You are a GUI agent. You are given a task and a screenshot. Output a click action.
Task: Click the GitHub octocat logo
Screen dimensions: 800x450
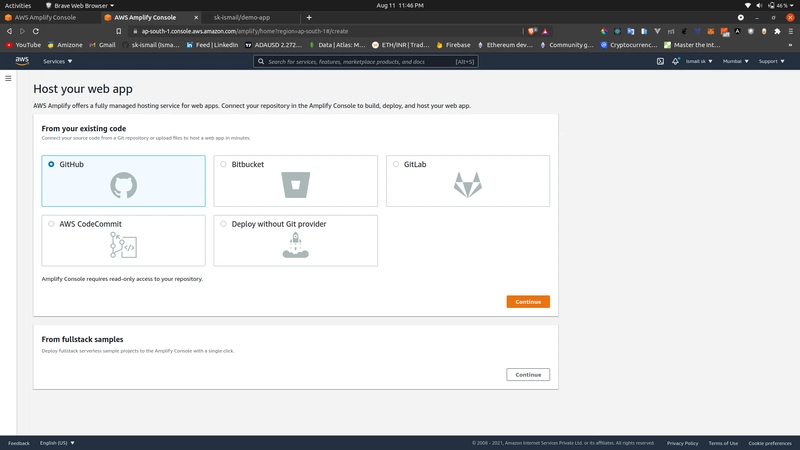[x=123, y=185]
